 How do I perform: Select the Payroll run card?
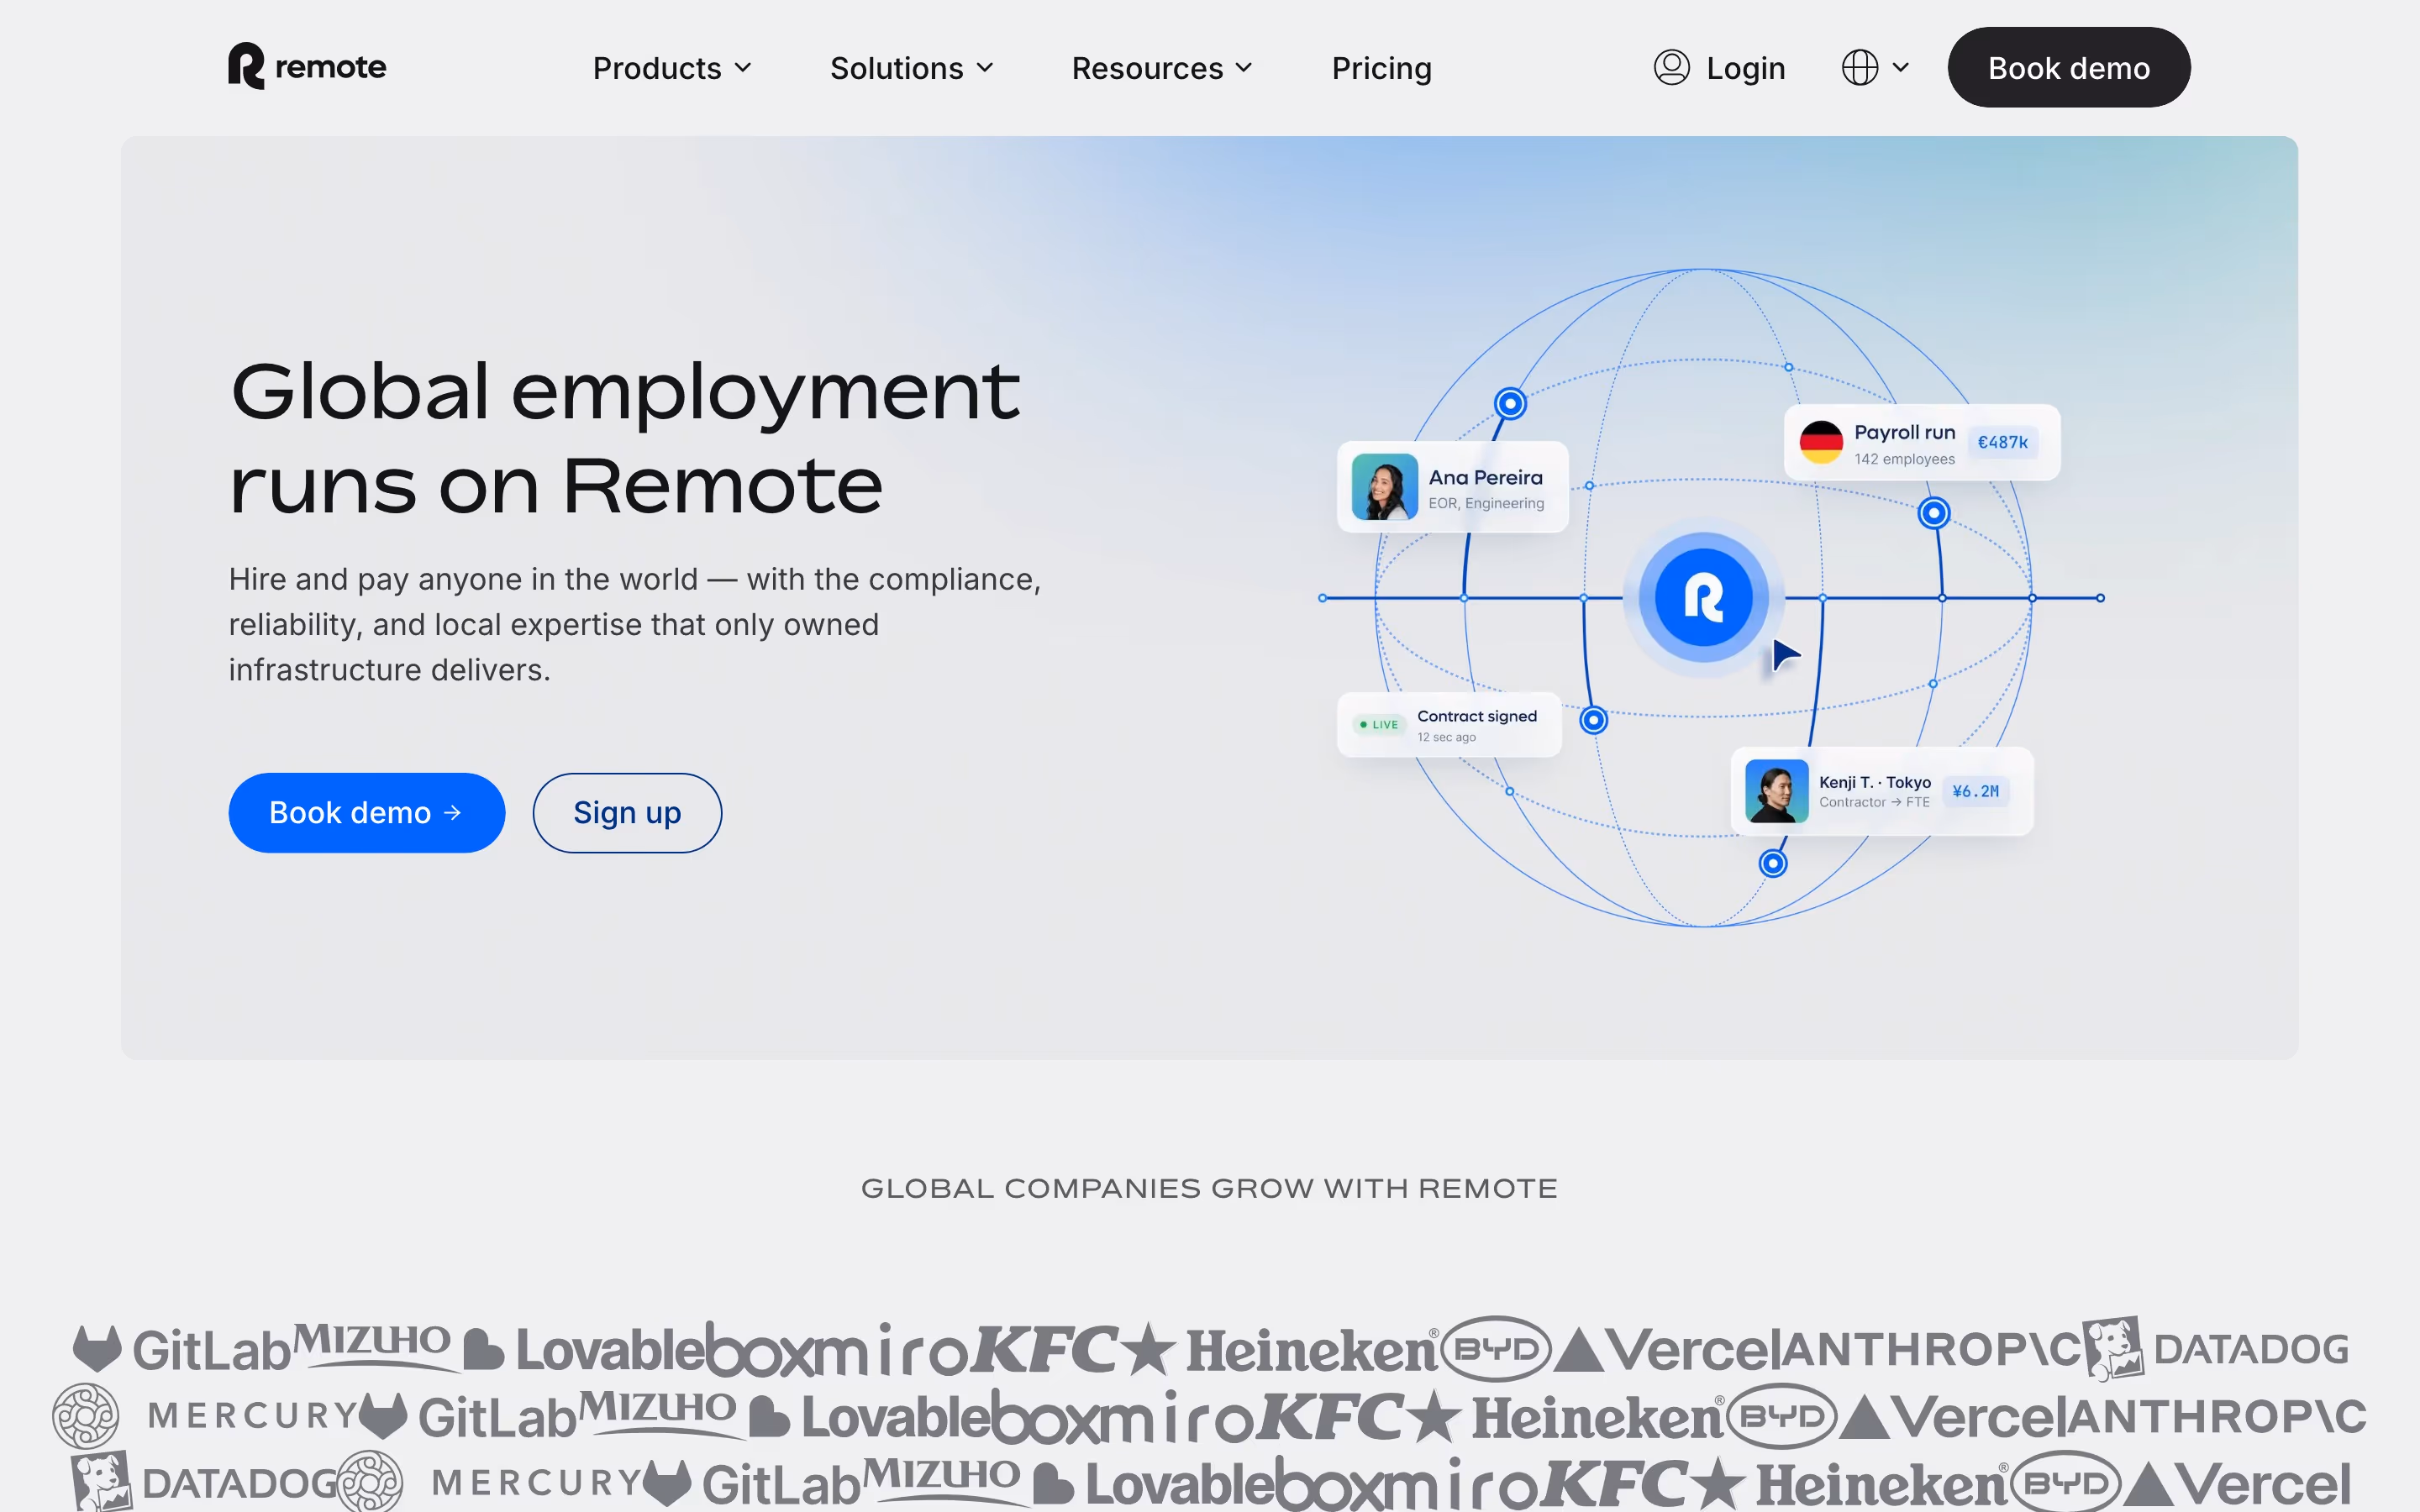1921,443
